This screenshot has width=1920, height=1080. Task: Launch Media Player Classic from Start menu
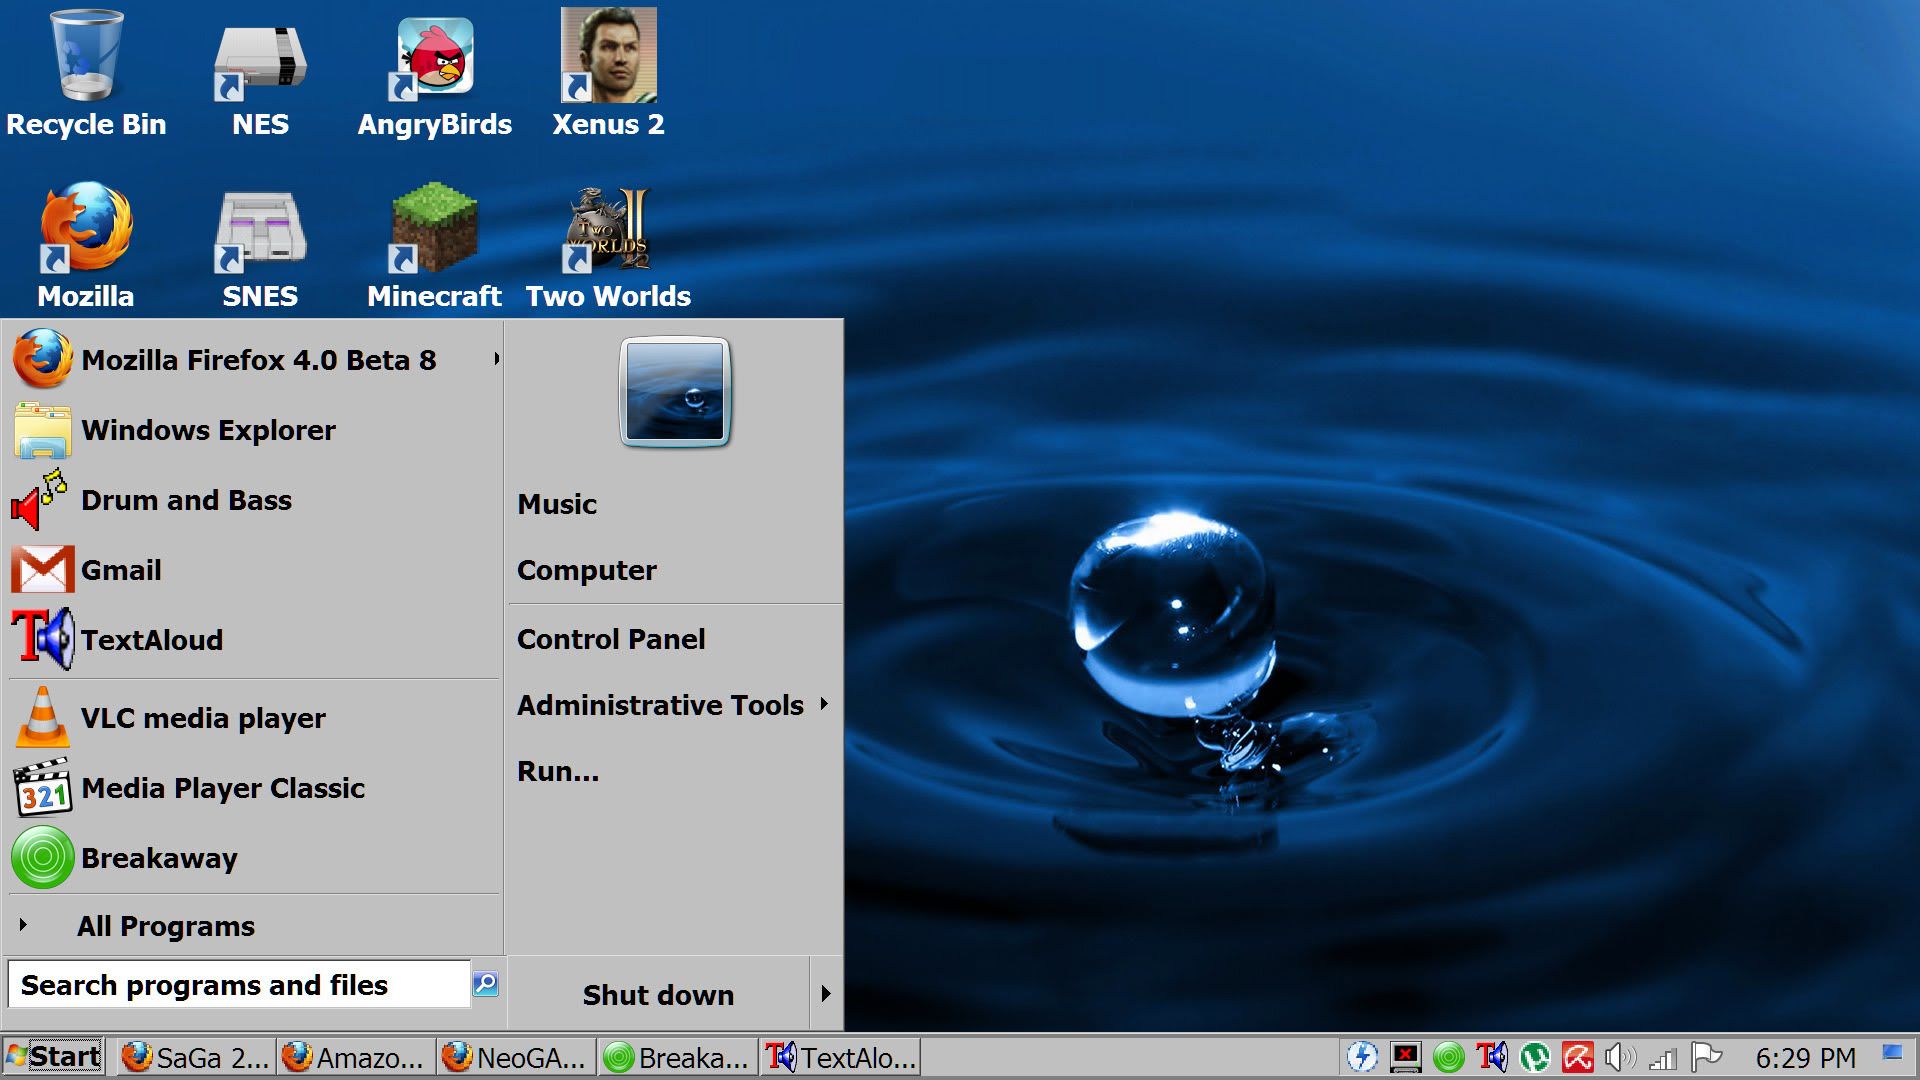pos(255,788)
